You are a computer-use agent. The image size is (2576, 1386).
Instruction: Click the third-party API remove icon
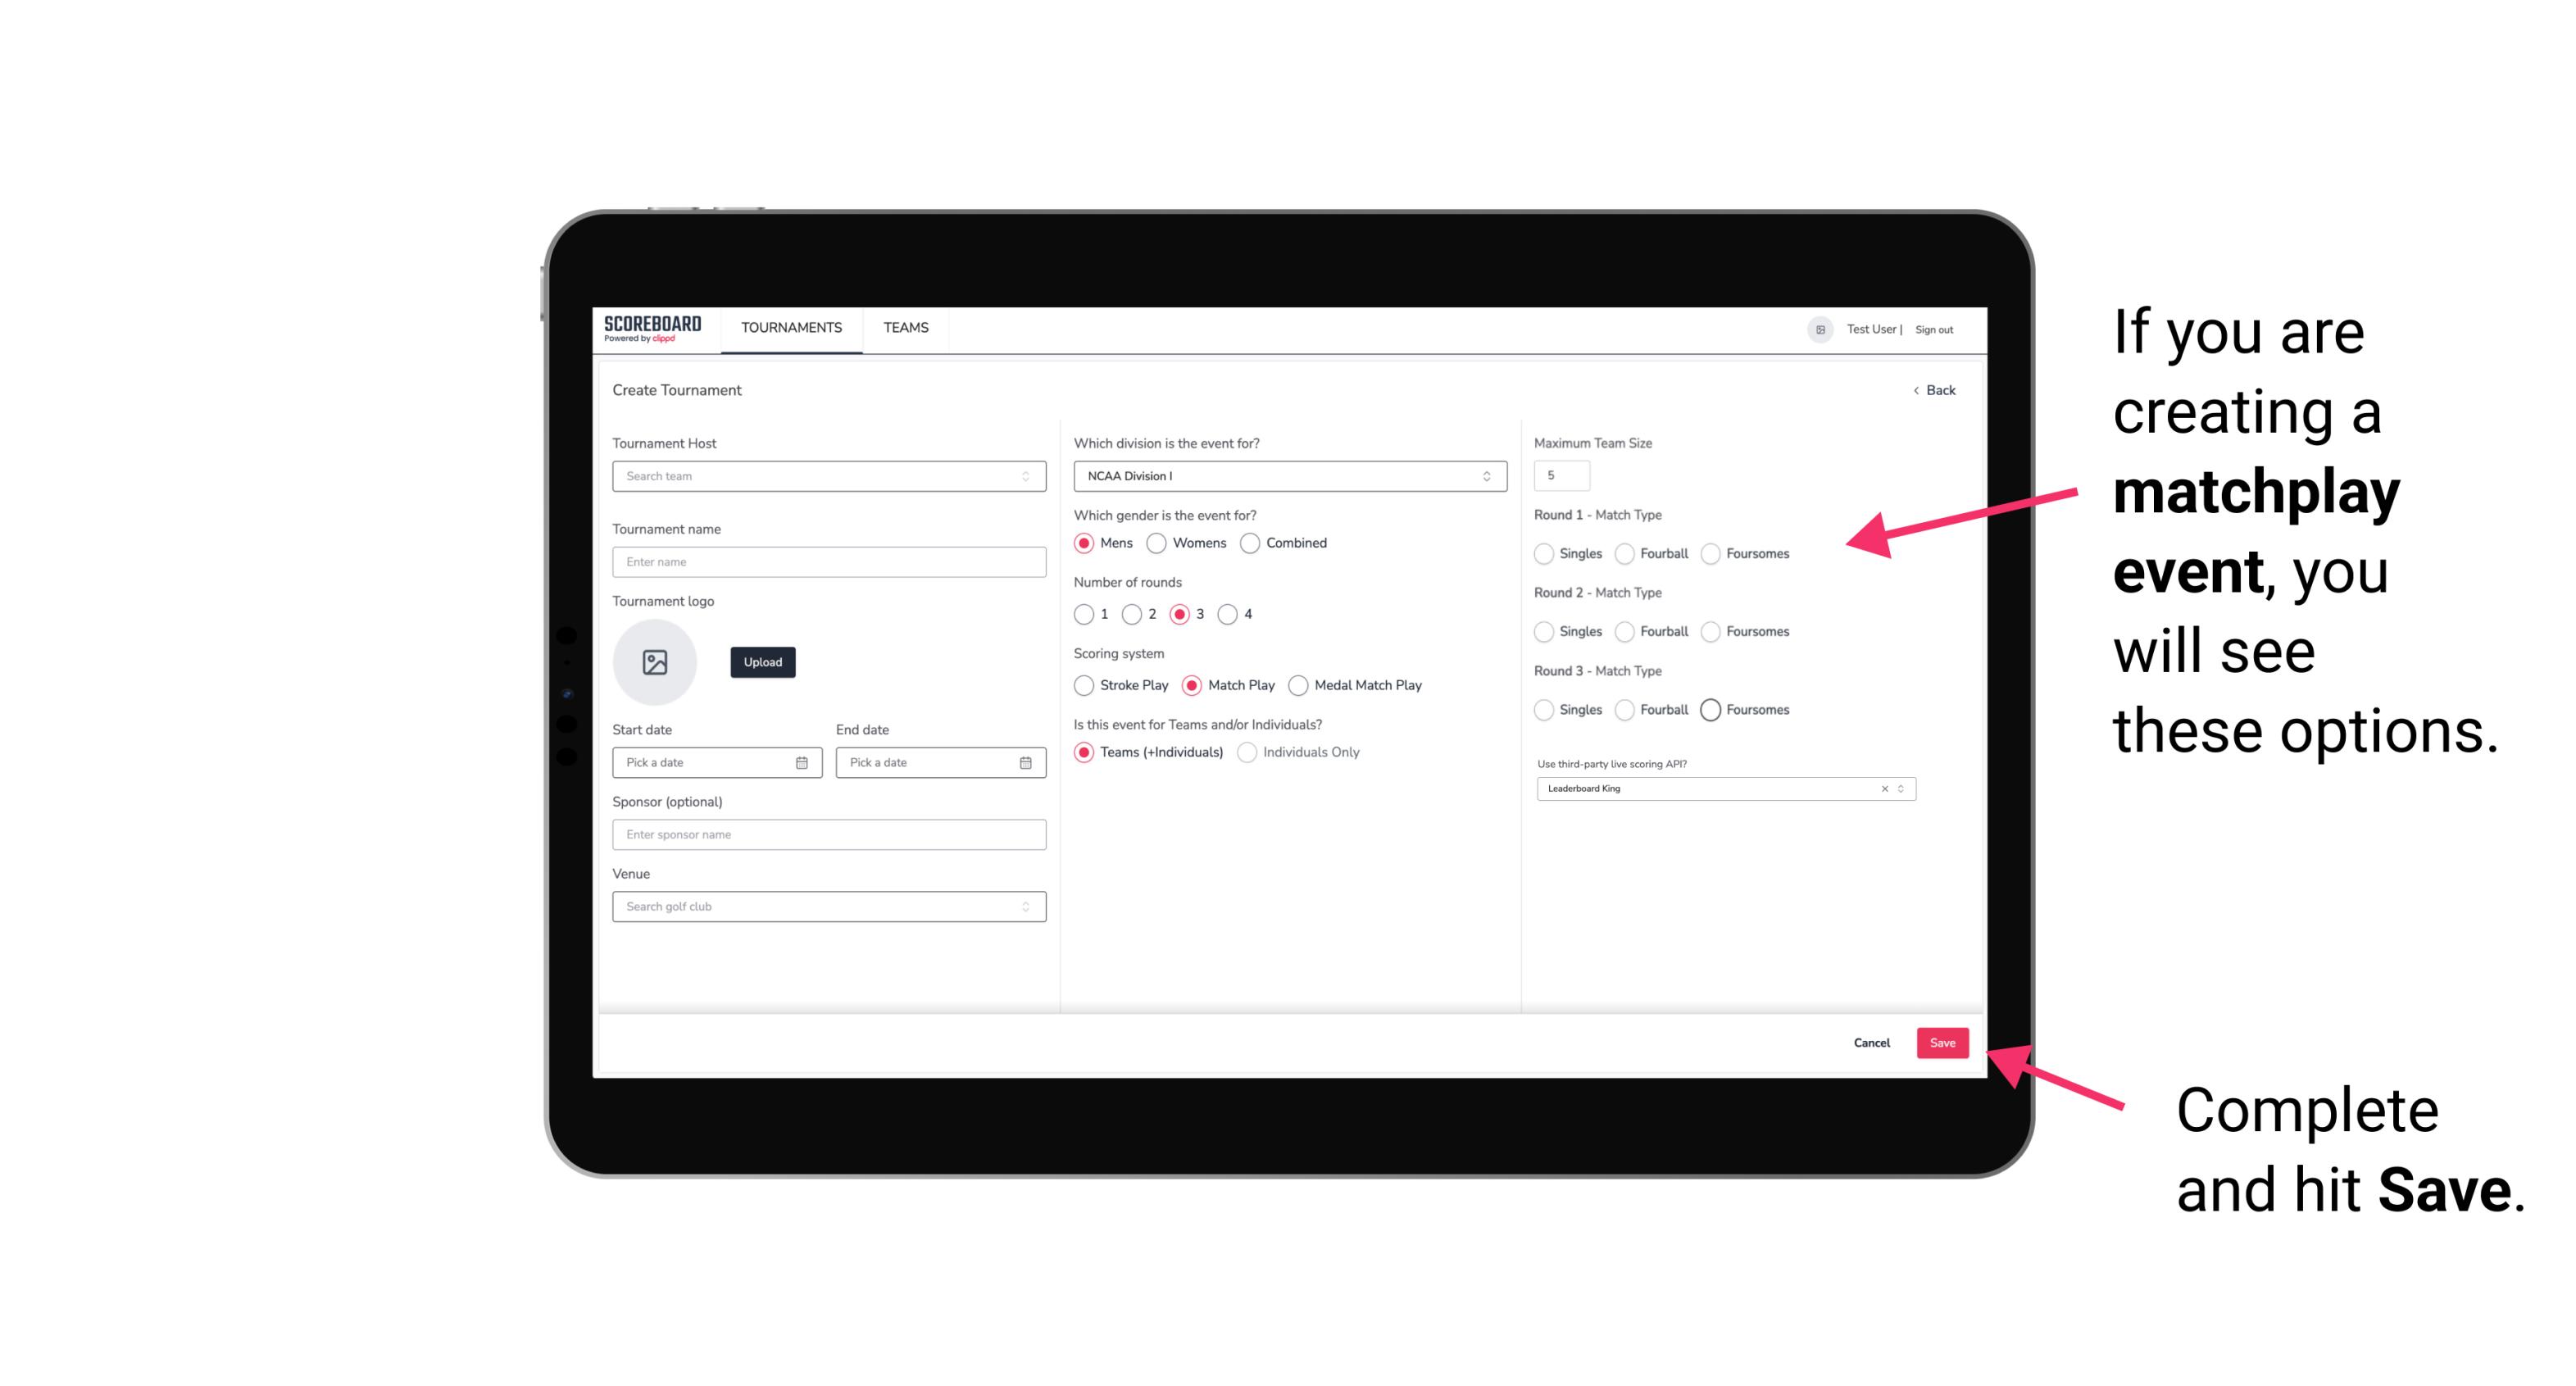tap(1885, 788)
